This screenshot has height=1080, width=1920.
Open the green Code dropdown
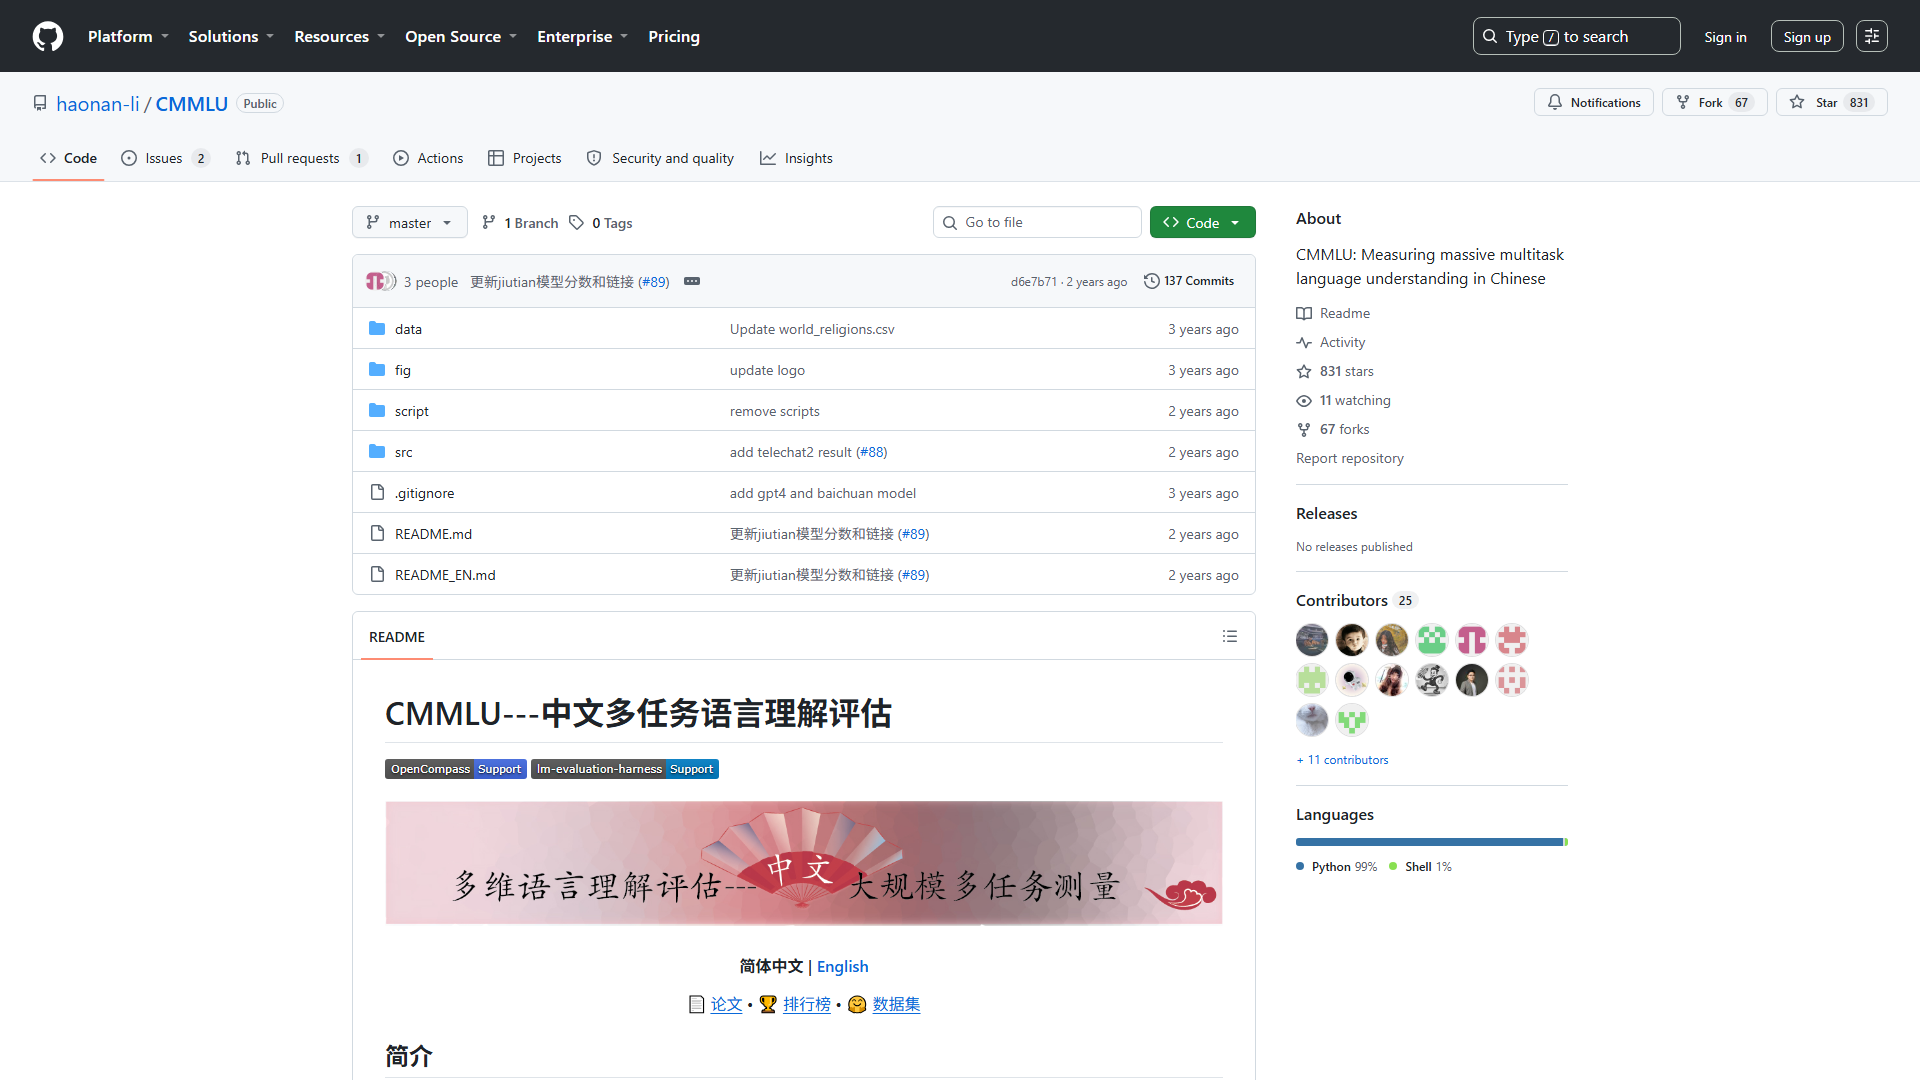(1203, 222)
